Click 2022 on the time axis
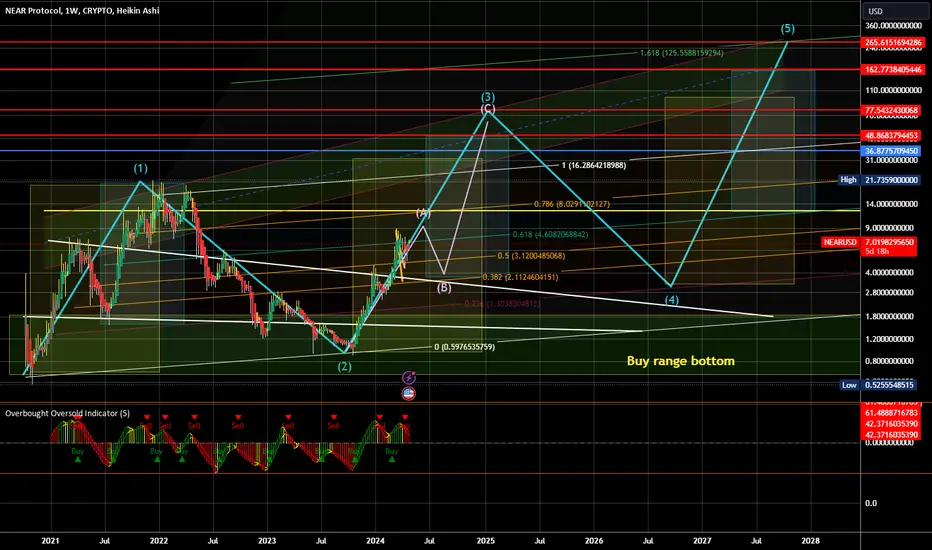 pos(159,540)
